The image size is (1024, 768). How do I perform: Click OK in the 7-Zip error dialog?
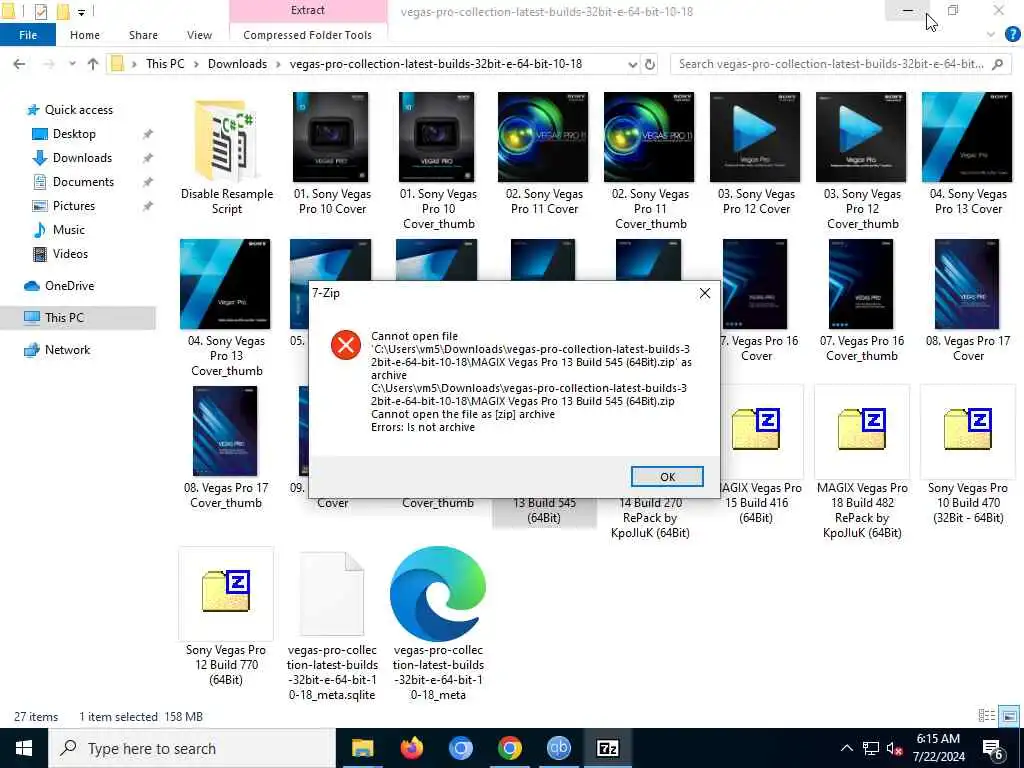(x=667, y=477)
